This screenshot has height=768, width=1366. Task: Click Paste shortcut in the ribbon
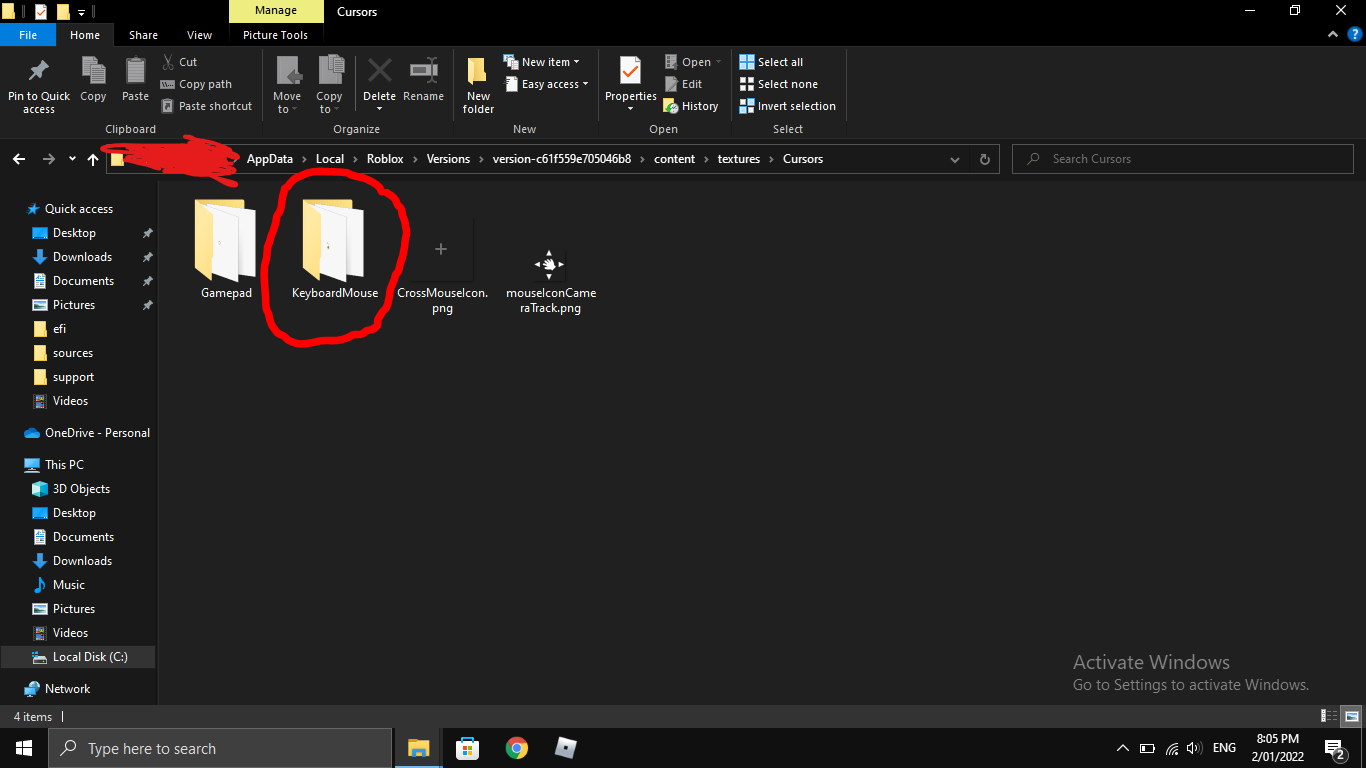206,106
